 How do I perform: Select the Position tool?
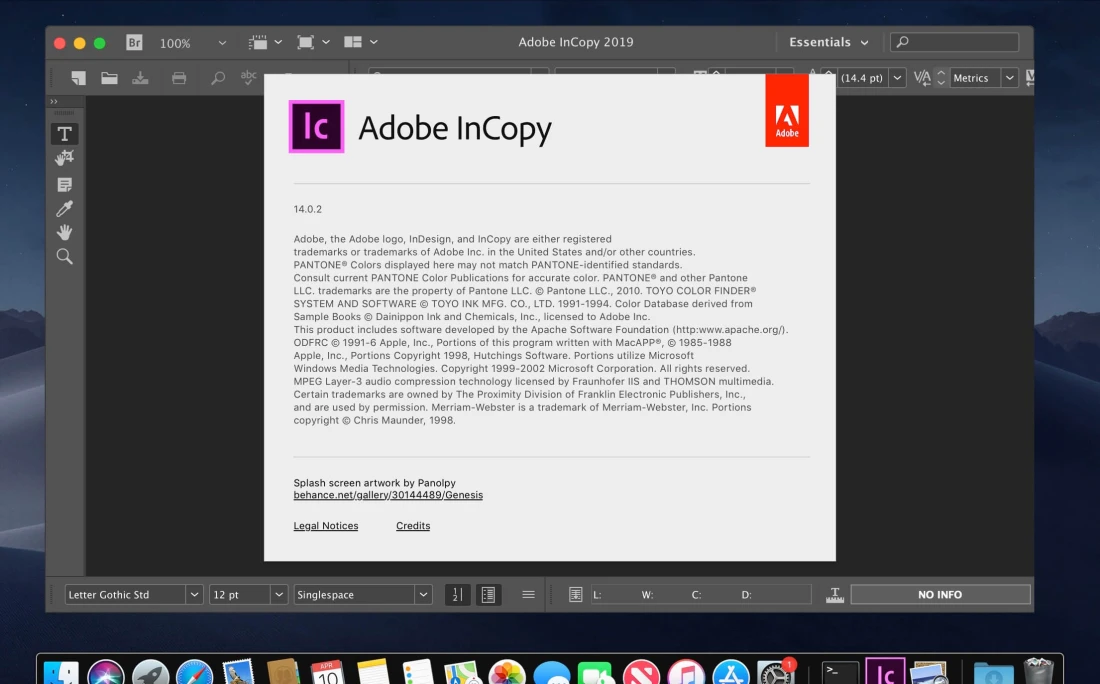coord(64,158)
